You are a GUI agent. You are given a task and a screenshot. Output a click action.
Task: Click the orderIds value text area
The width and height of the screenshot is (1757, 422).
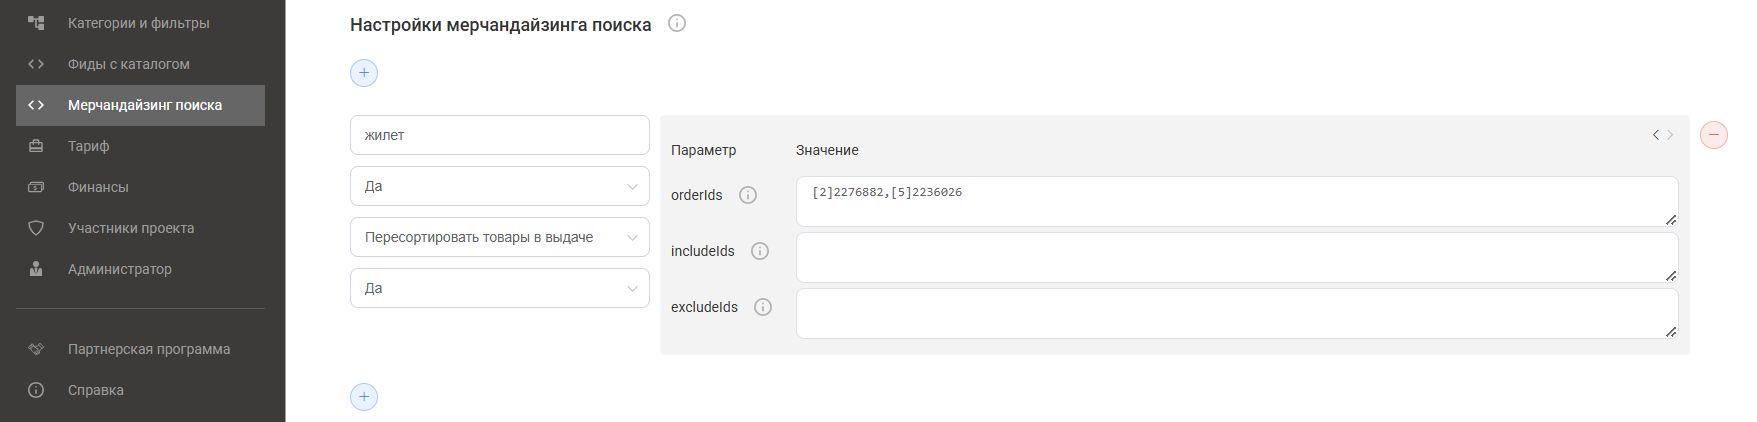tap(1237, 202)
